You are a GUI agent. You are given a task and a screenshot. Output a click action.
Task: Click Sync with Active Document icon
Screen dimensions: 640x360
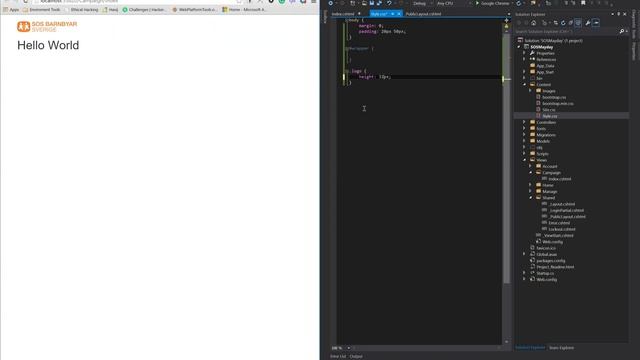(x=556, y=23)
